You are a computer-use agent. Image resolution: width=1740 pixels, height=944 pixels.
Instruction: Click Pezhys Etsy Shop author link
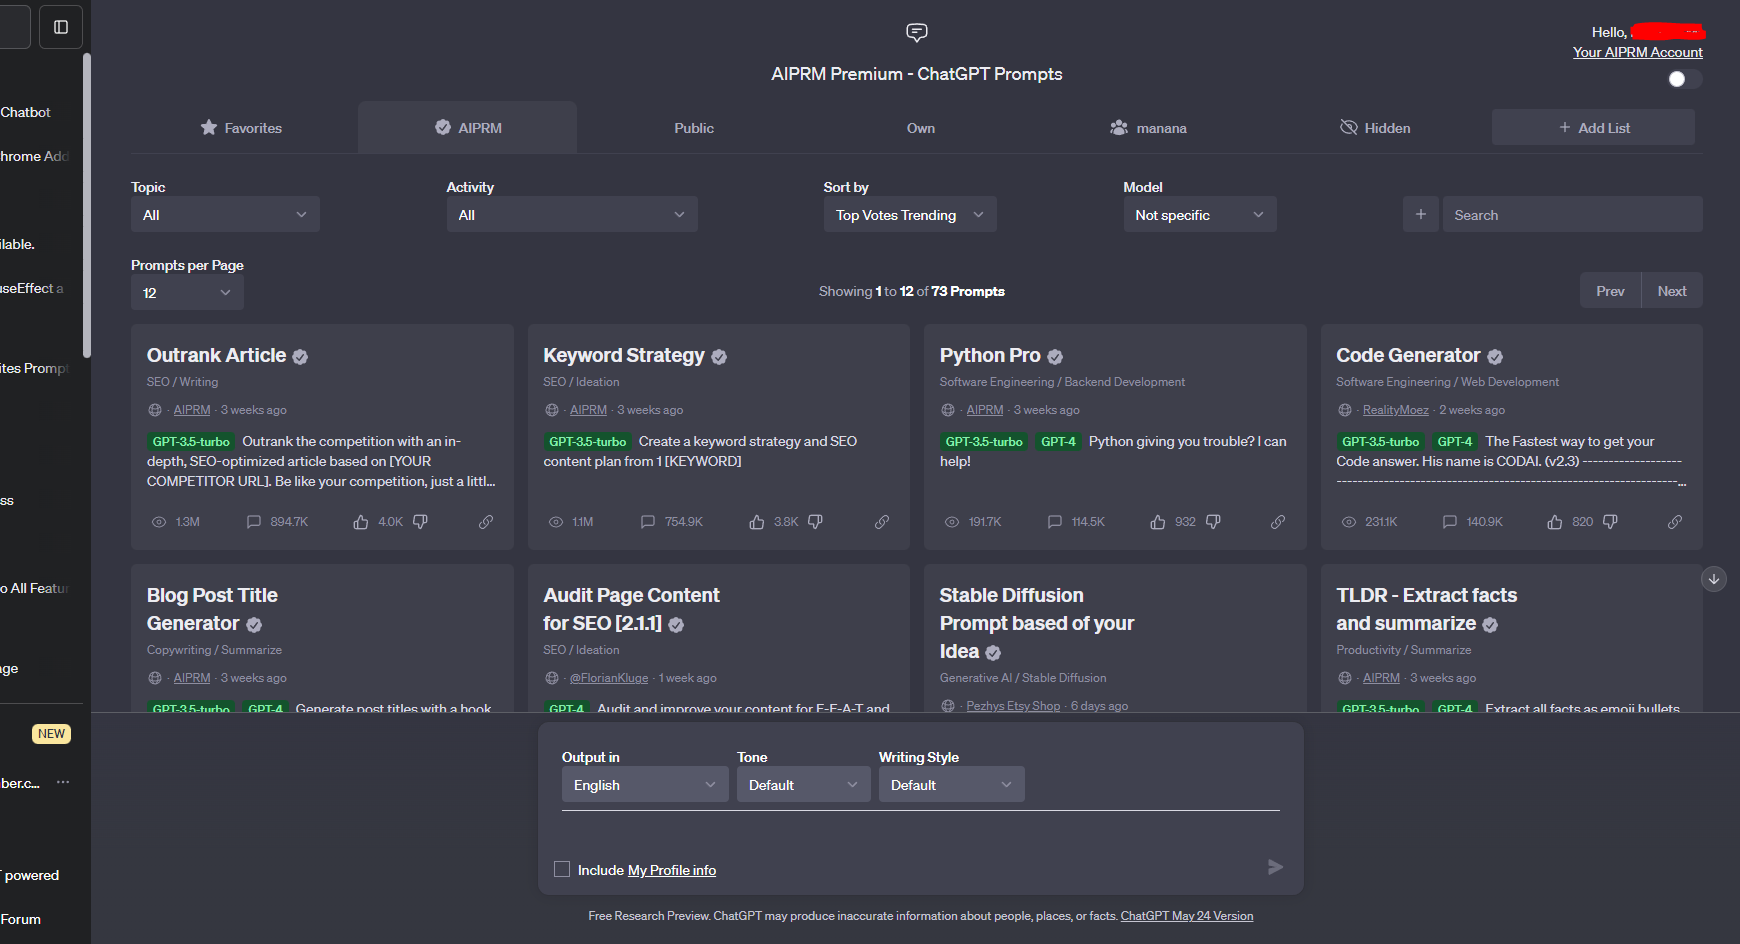click(1013, 706)
